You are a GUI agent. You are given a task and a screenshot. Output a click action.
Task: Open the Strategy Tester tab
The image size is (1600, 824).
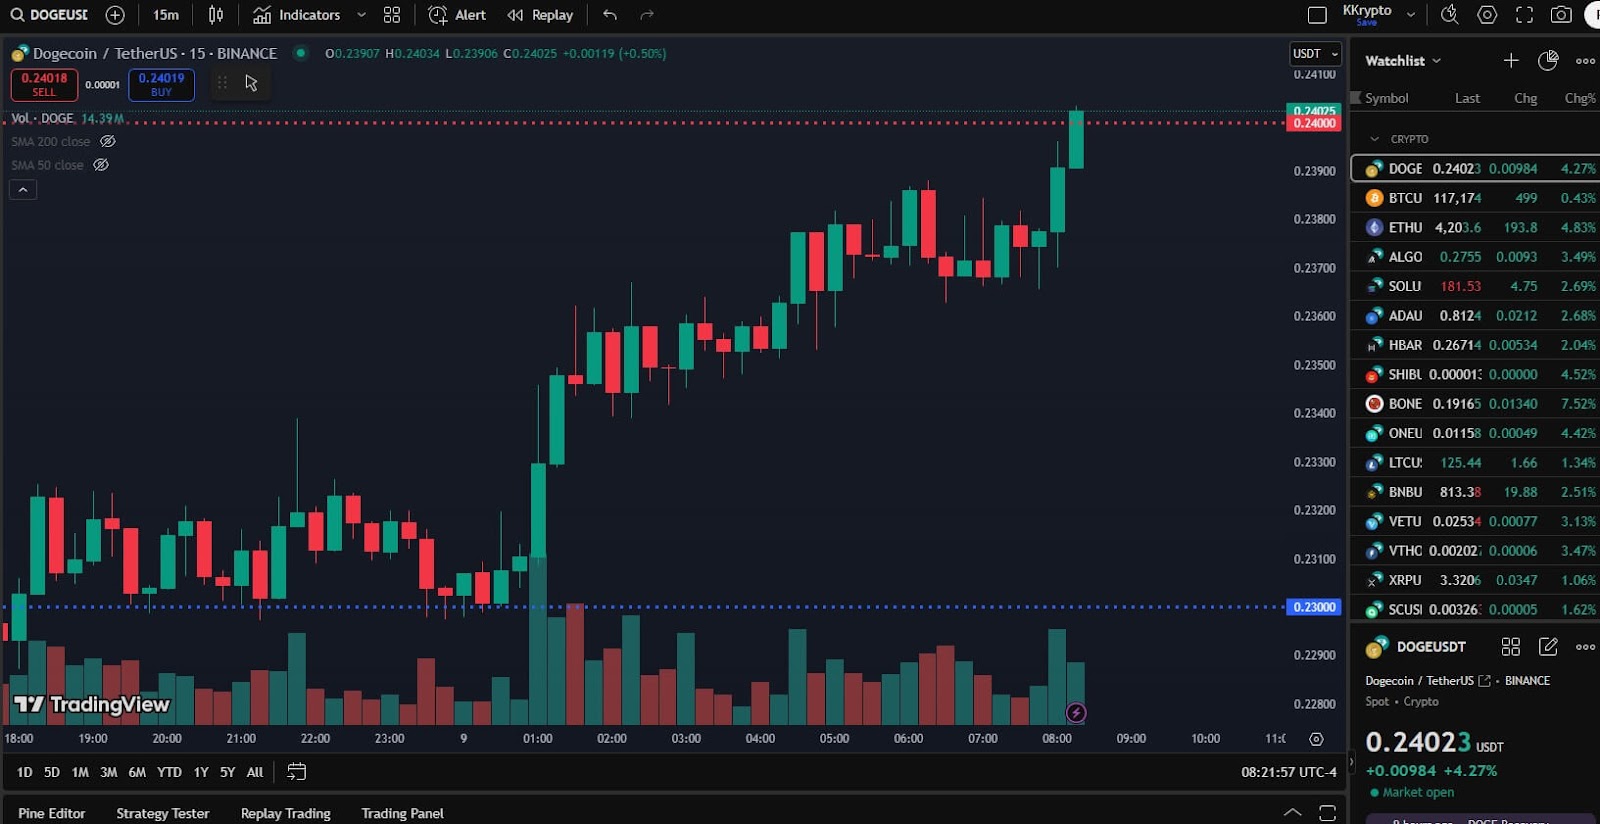click(x=163, y=813)
